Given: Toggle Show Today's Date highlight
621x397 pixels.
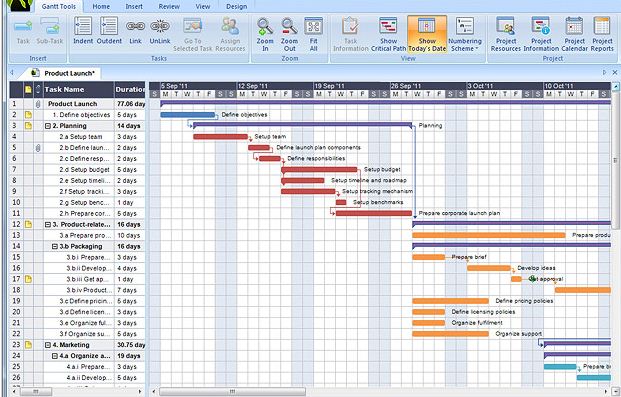Looking at the screenshot, I should (x=427, y=34).
